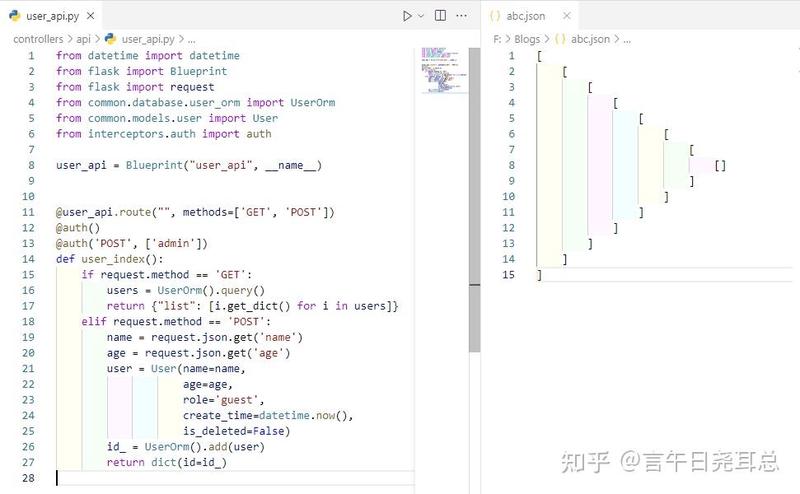Screen dimensions: 800x494
Task: Click the closing bracket on JSON line 15
Action: [539, 275]
